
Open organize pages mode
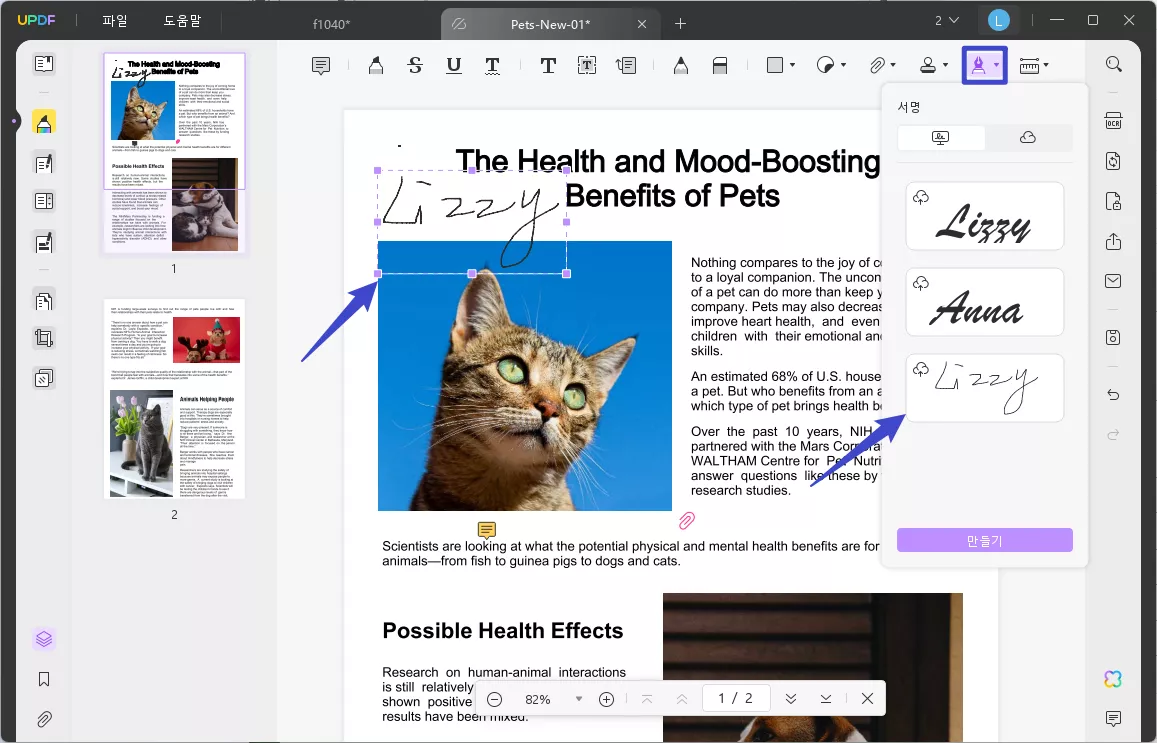pos(44,300)
